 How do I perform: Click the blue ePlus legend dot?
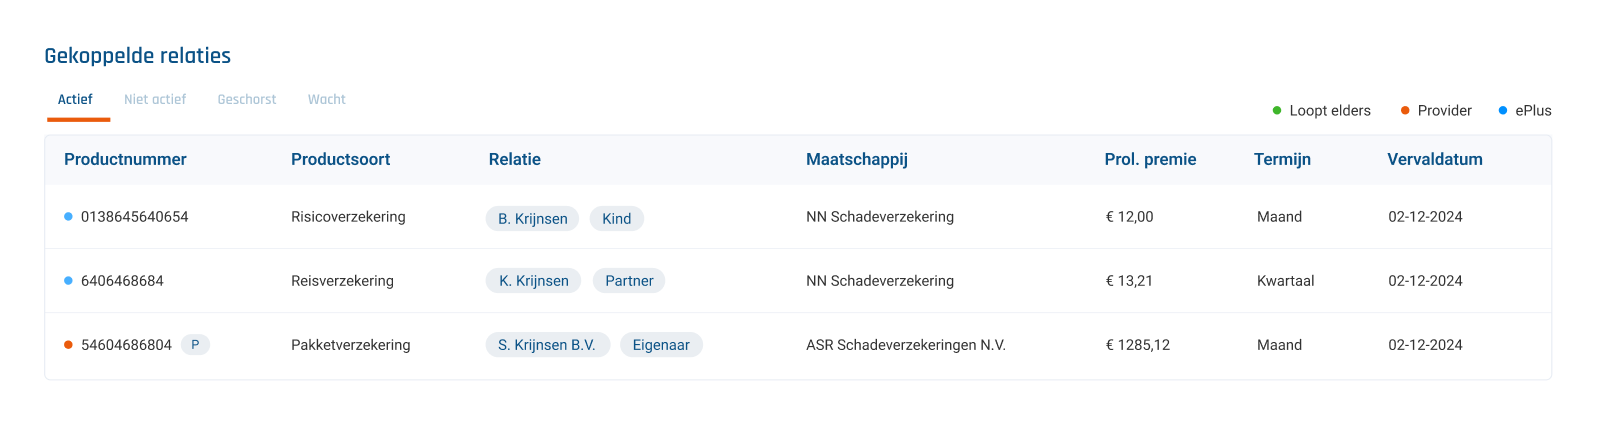[1503, 111]
